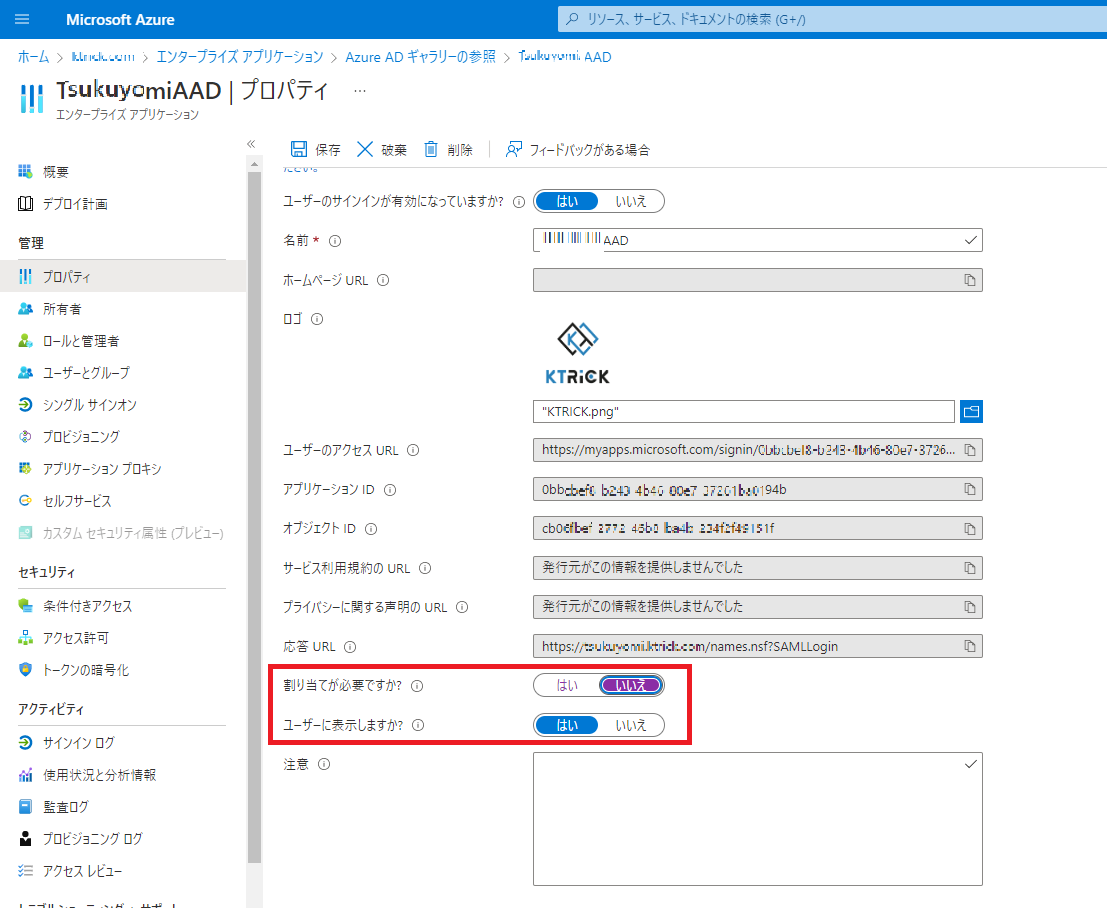Show info tooltip for ホームページ URL
The image size is (1107, 908).
coord(383,280)
